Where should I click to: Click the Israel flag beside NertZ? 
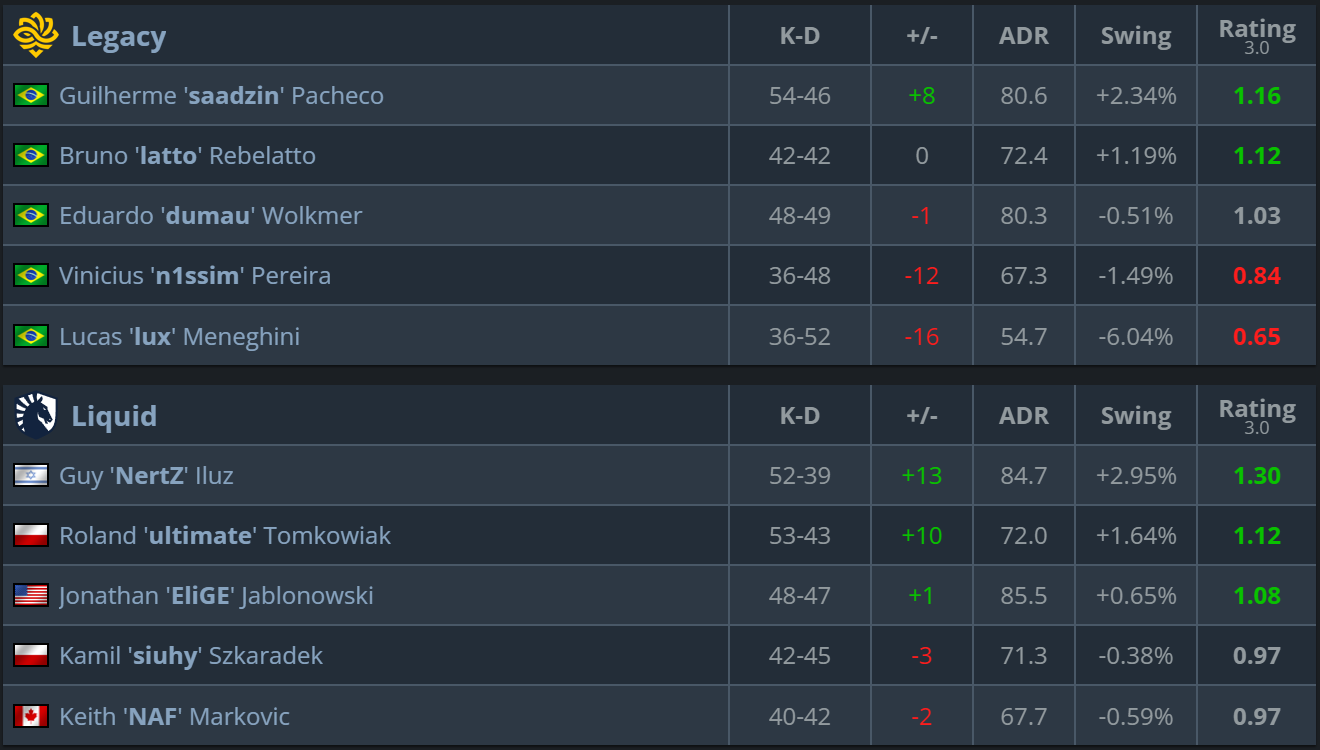(x=31, y=476)
